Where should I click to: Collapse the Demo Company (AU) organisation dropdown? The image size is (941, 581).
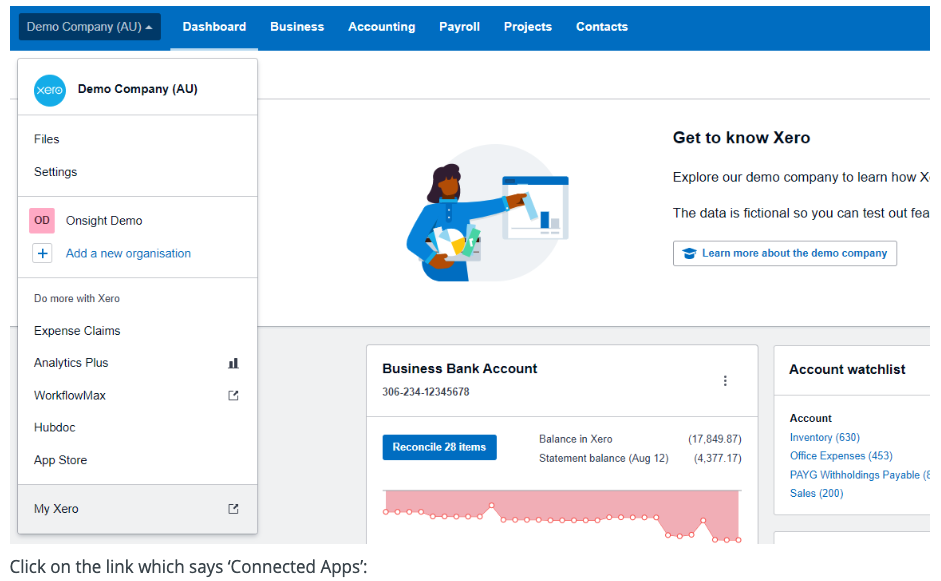tap(90, 27)
